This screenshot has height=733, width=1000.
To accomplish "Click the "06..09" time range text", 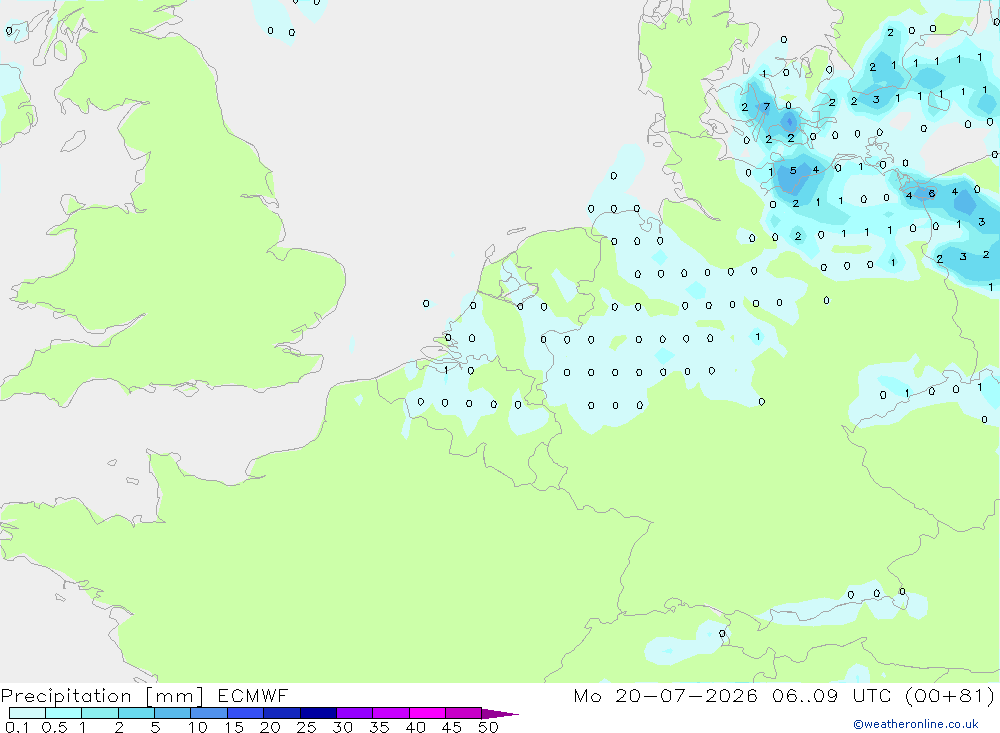I will (805, 695).
